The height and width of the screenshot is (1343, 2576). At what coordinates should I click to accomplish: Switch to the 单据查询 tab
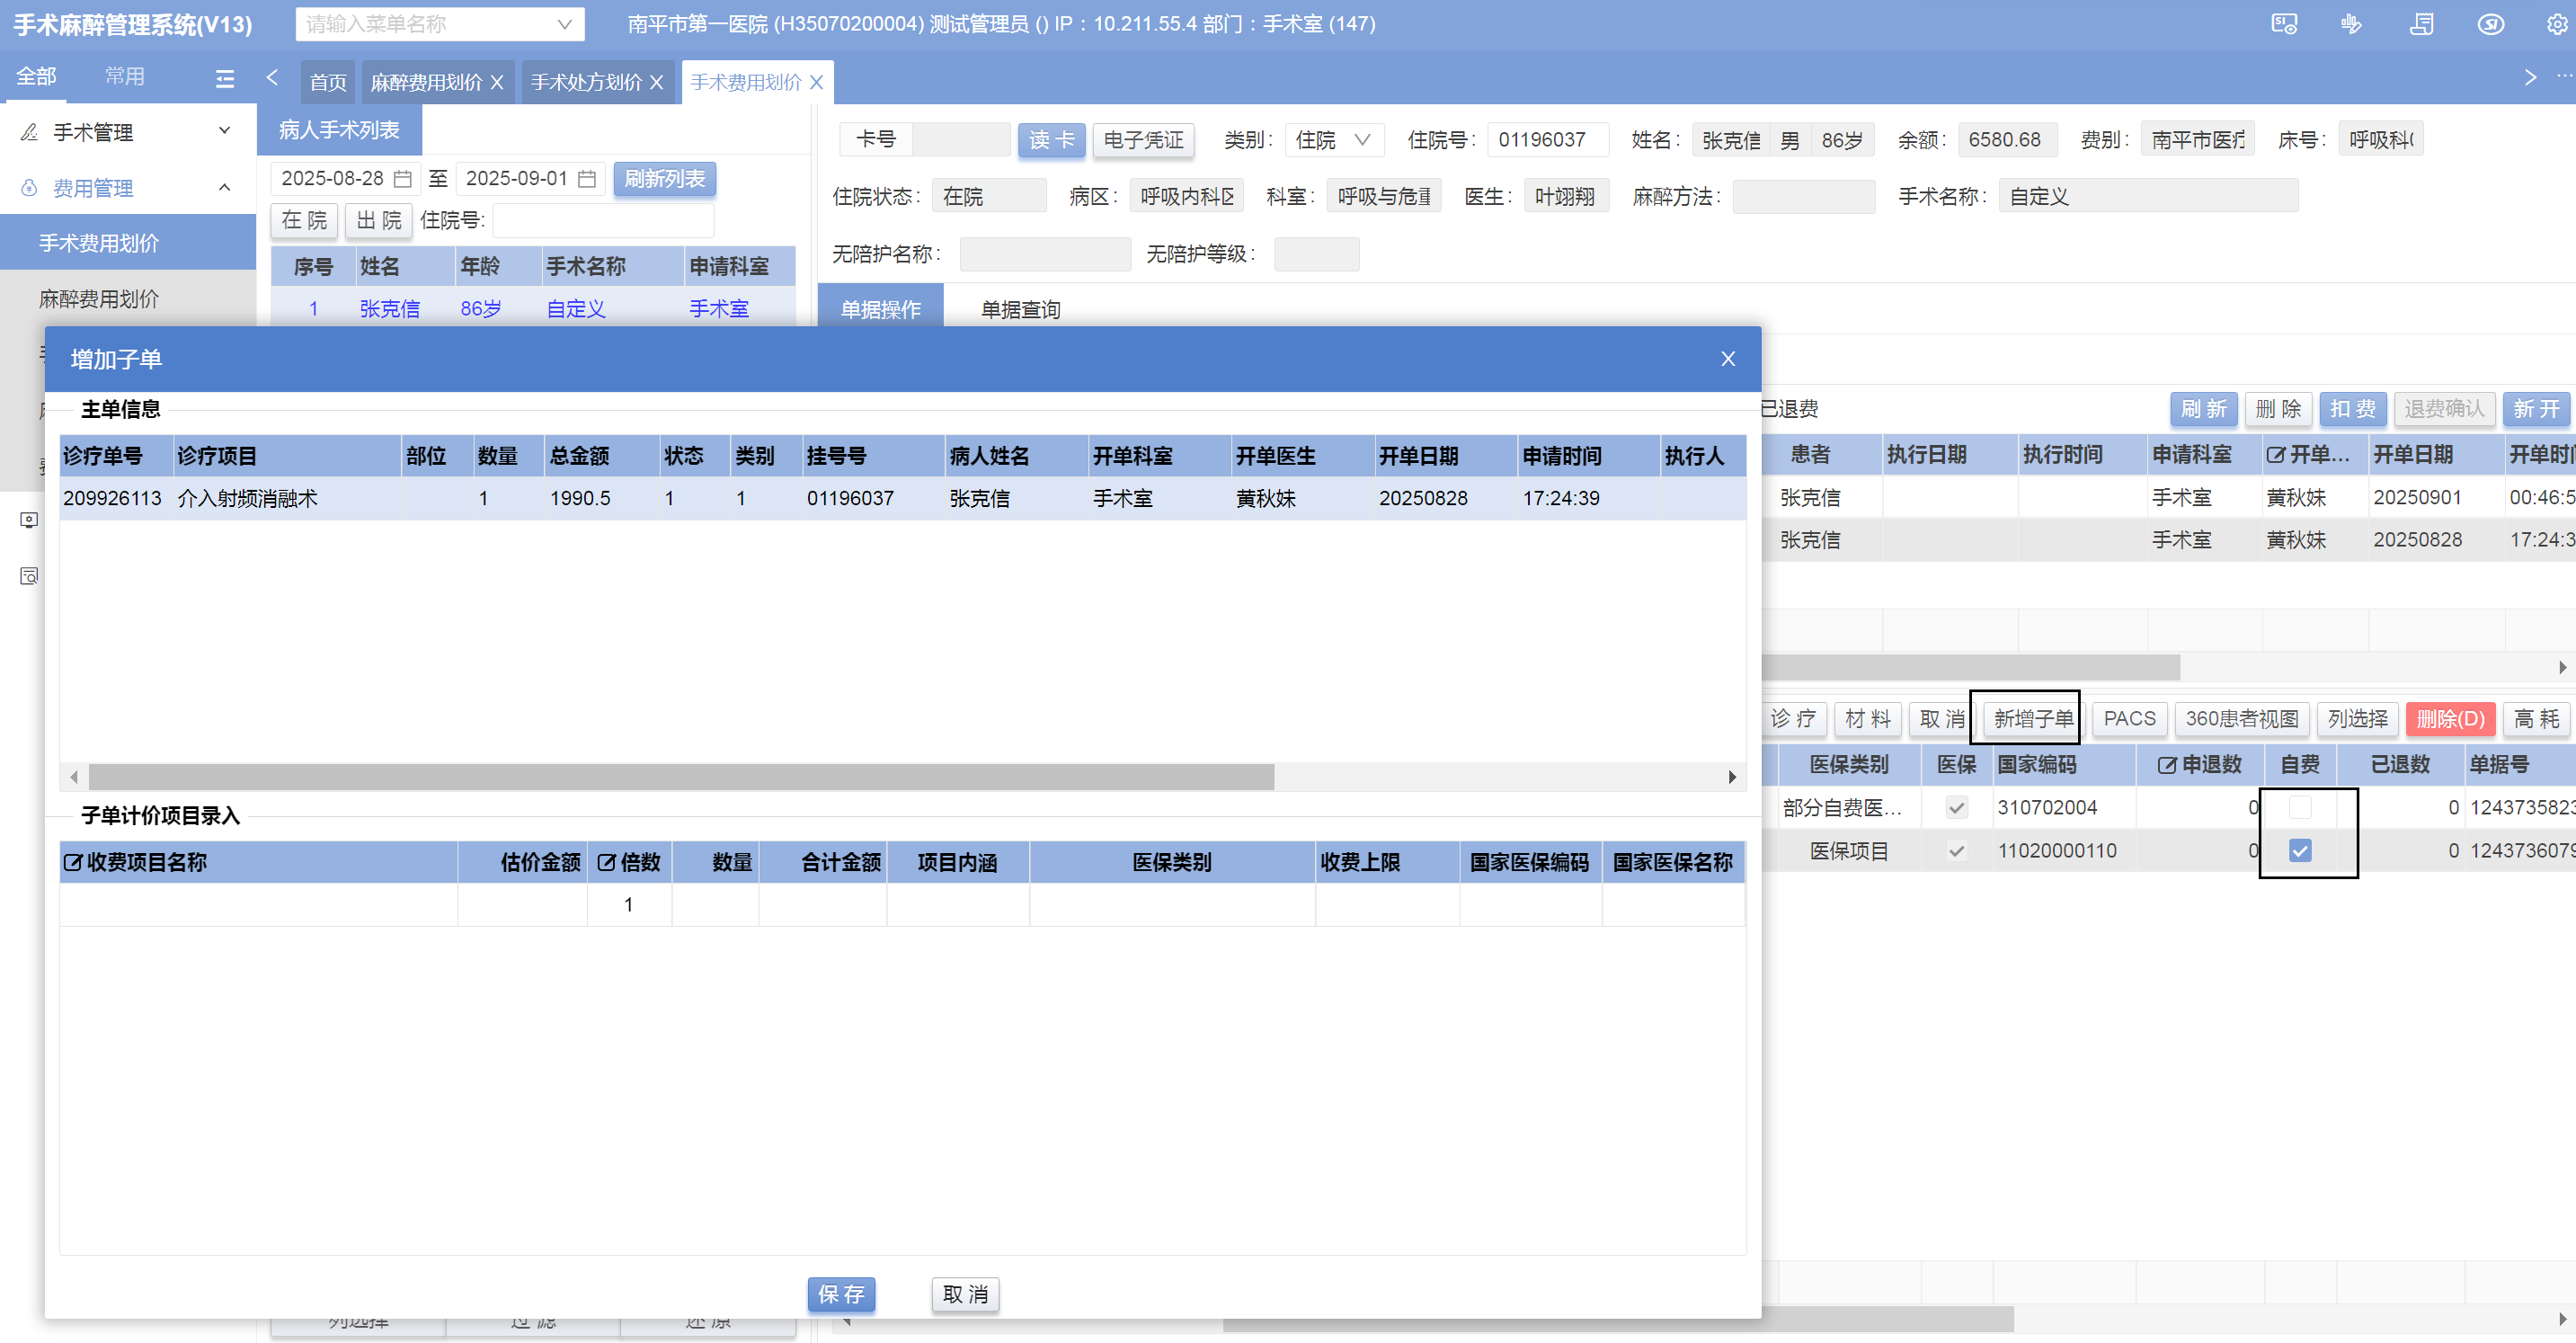pyautogui.click(x=1019, y=309)
